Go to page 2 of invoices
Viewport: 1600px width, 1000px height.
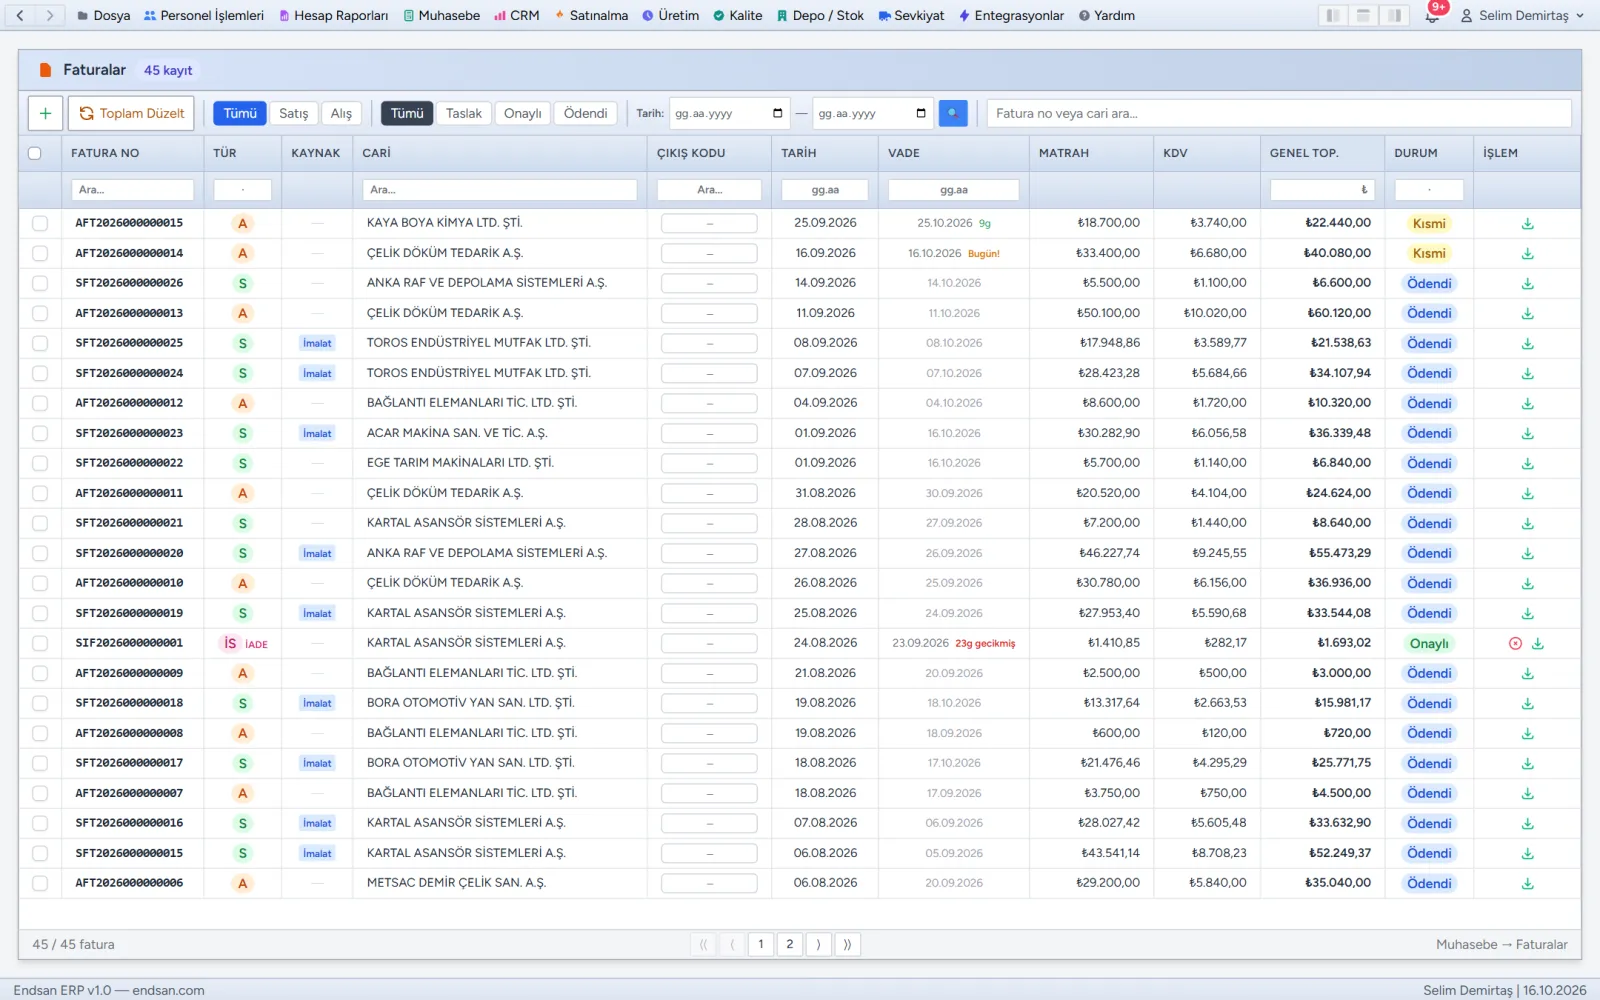pyautogui.click(x=789, y=944)
